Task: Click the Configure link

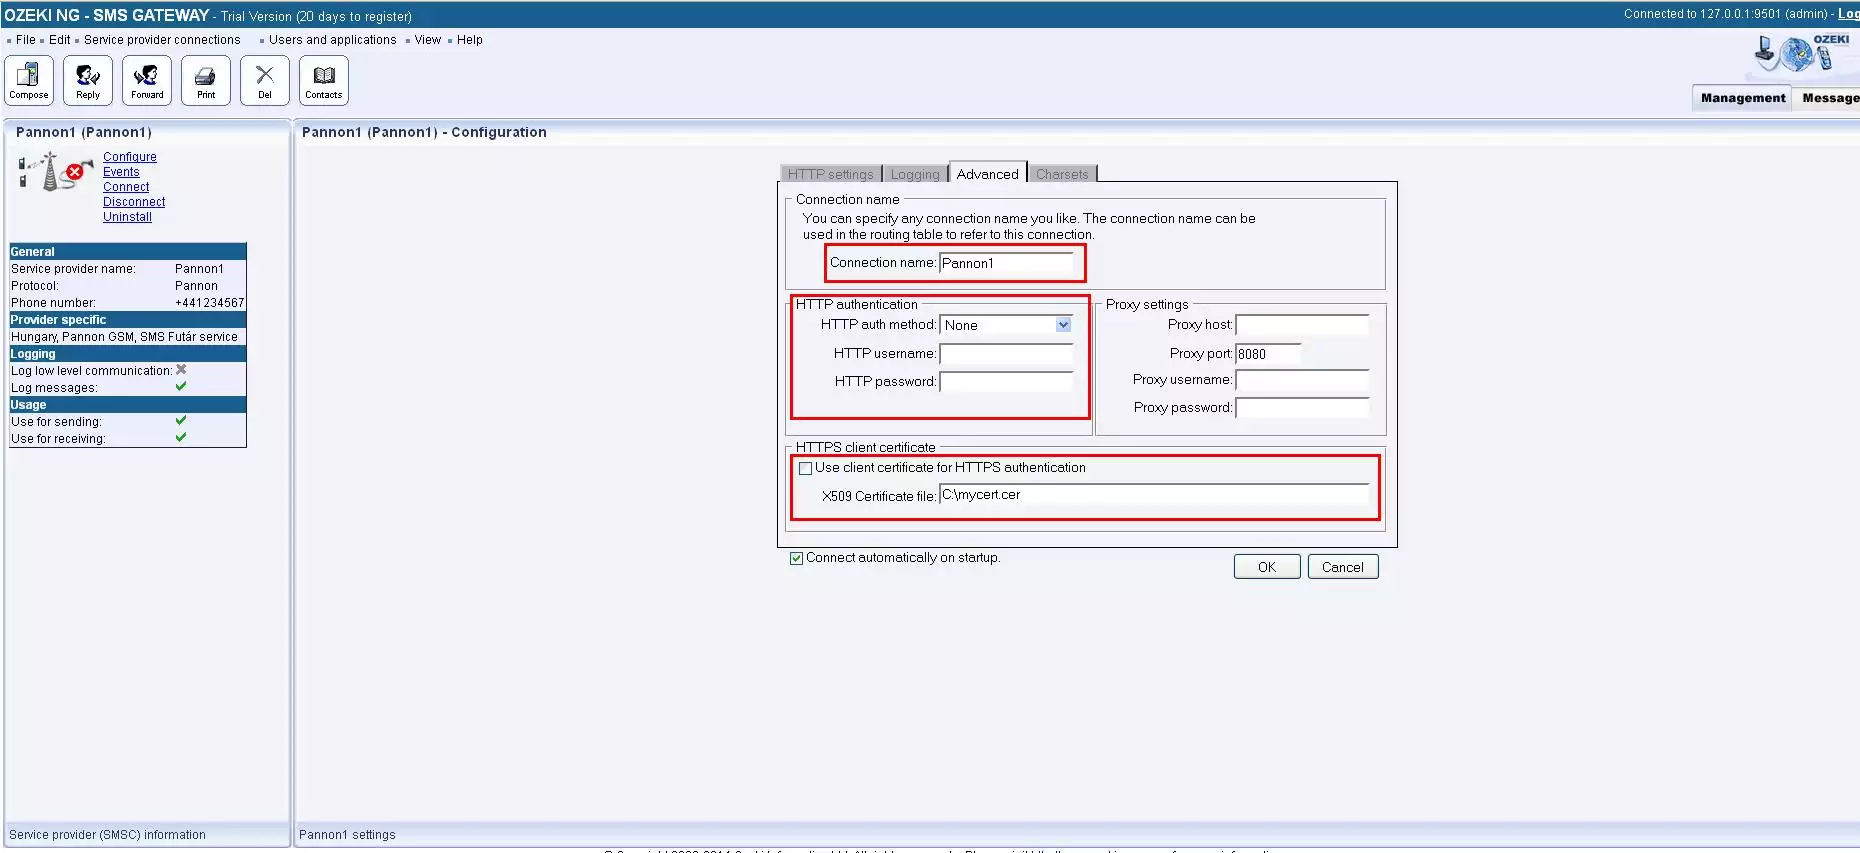Action: [130, 157]
